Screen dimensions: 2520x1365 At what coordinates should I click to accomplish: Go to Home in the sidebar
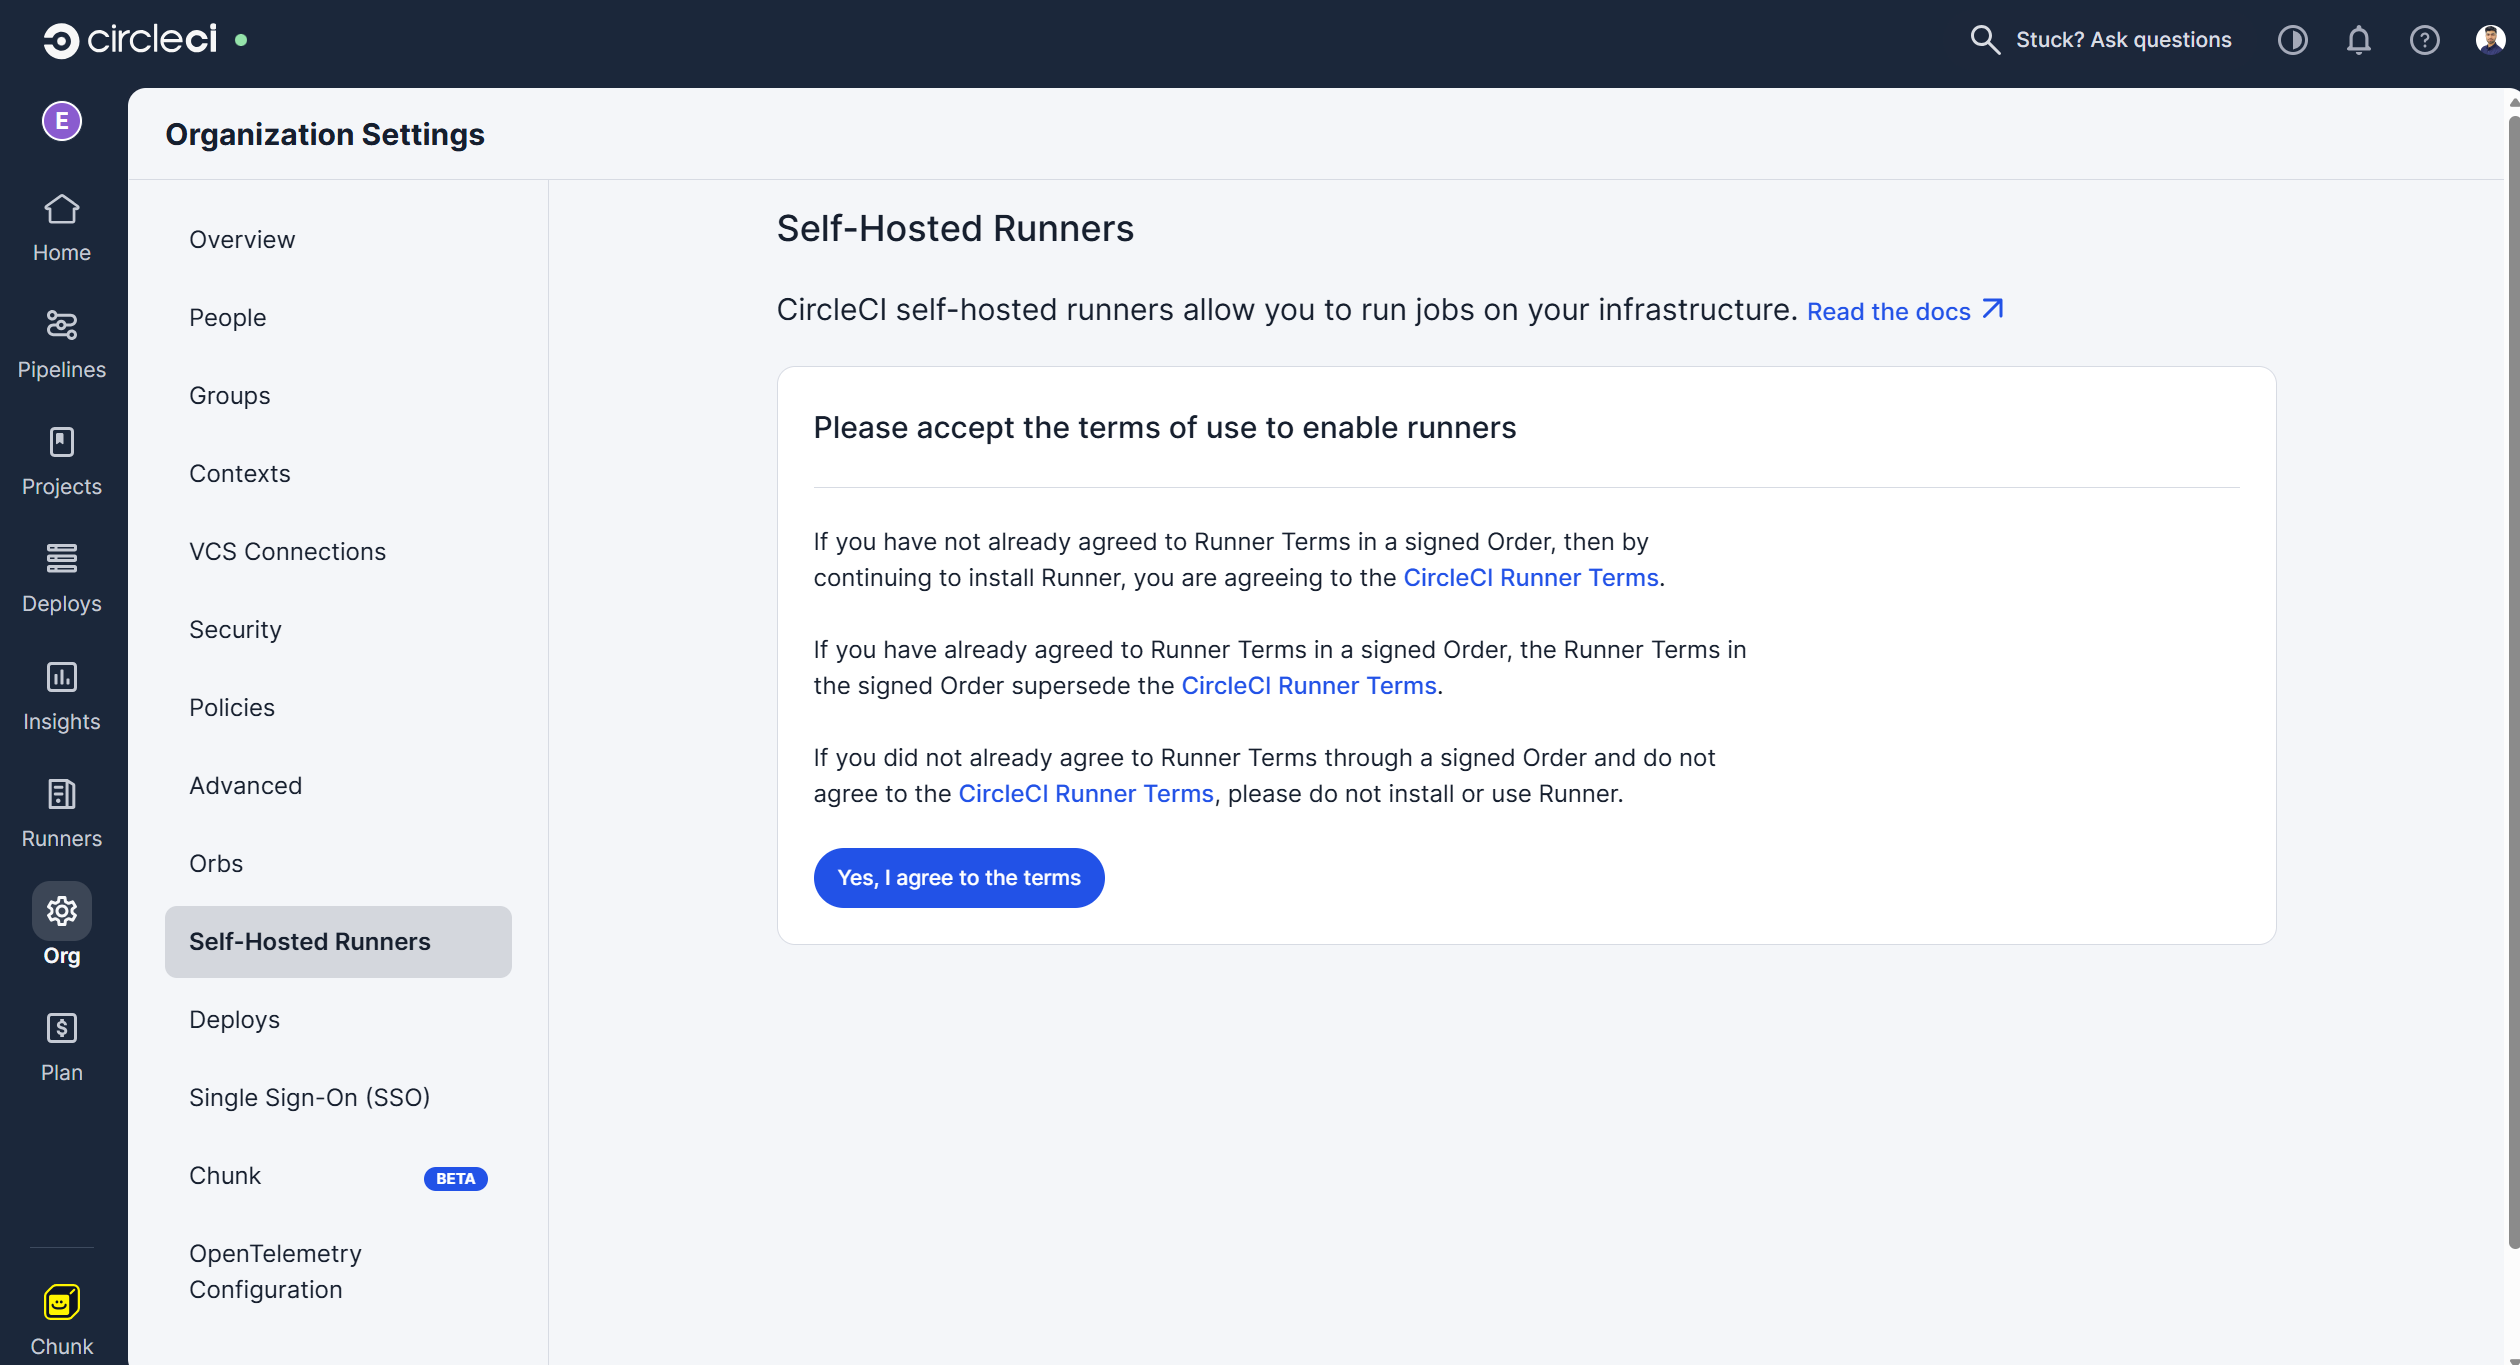pyautogui.click(x=62, y=229)
